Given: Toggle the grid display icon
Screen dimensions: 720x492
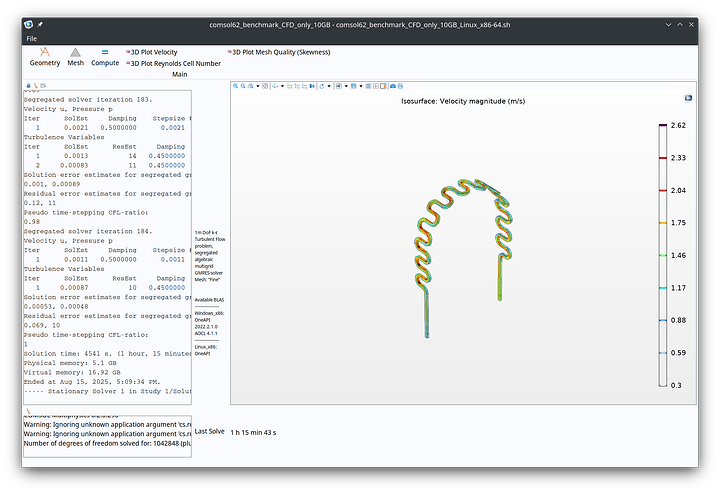Looking at the screenshot, I should coord(368,86).
